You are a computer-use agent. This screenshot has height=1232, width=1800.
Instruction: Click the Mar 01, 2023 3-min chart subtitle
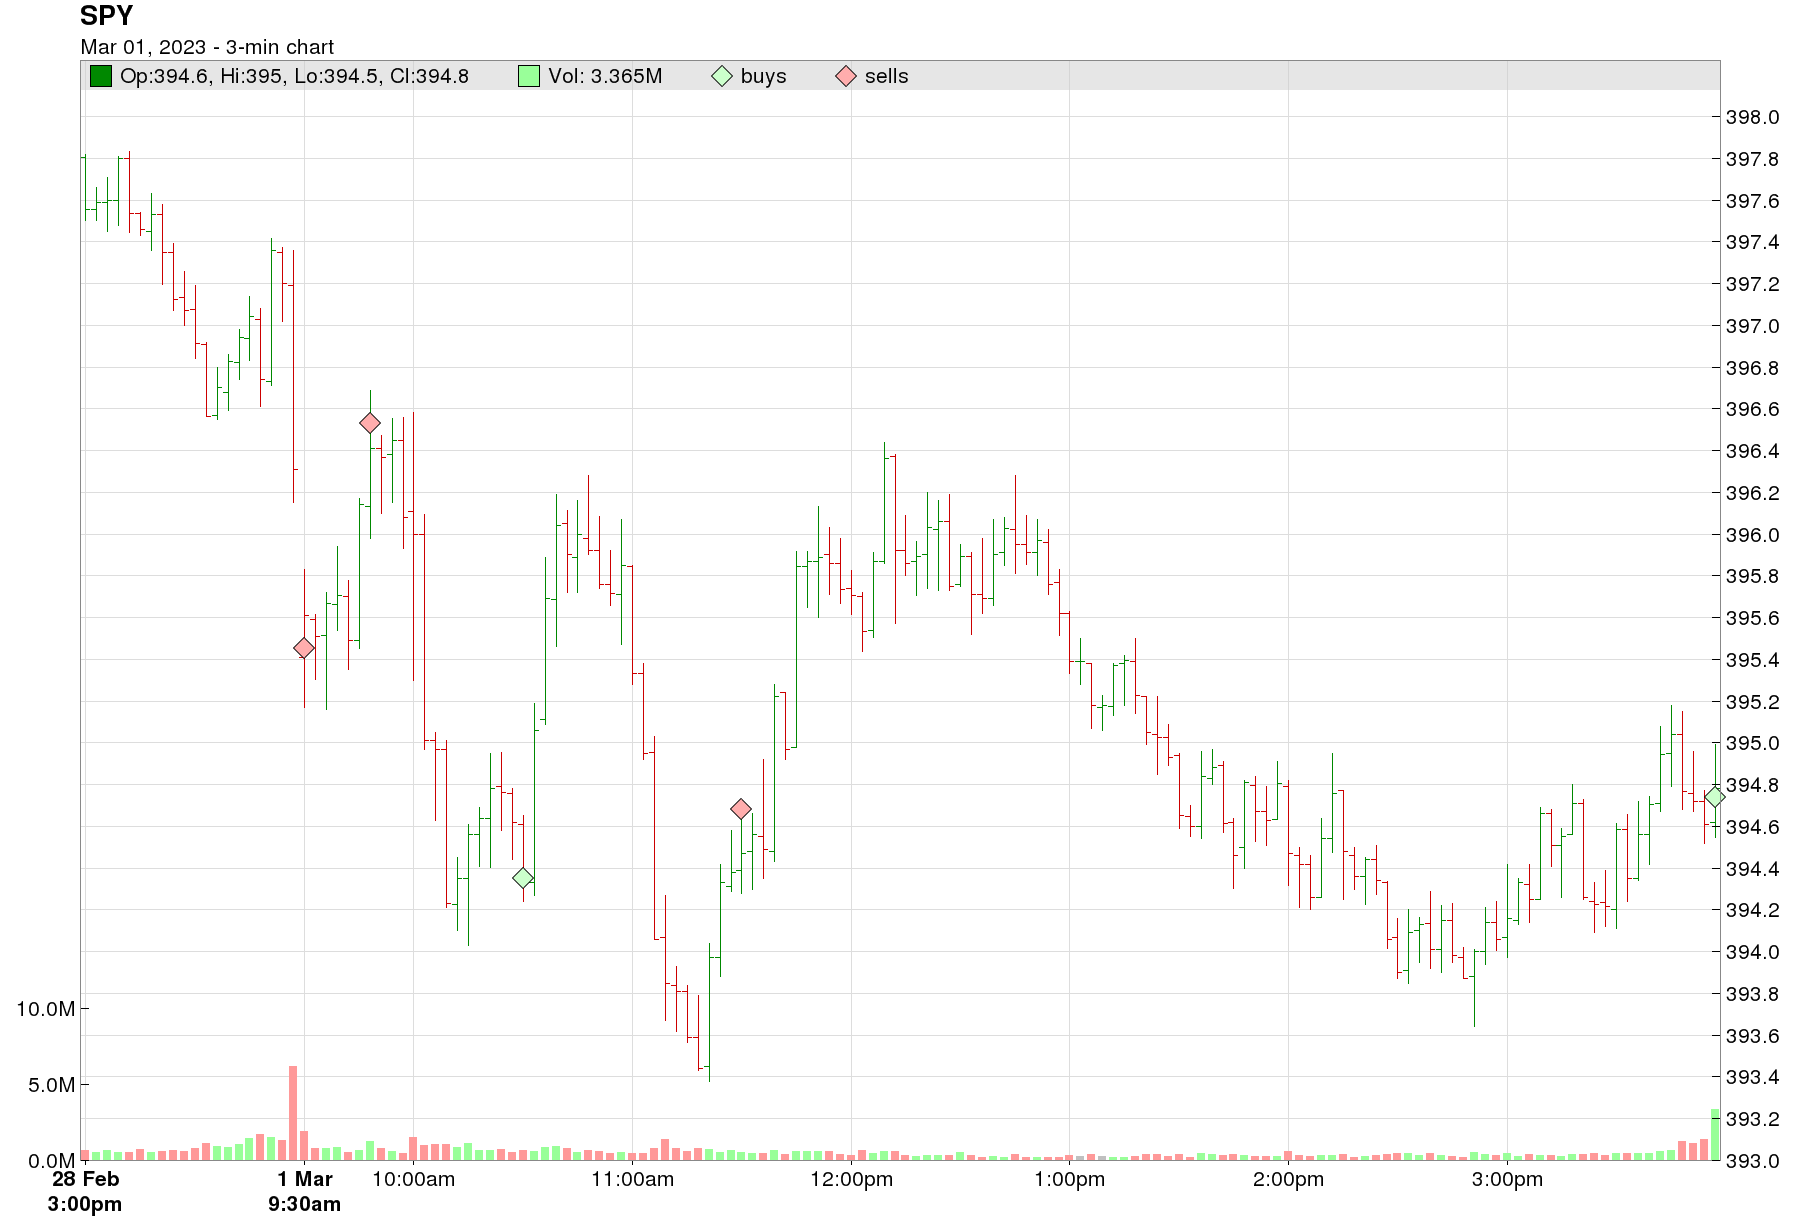pyautogui.click(x=207, y=47)
